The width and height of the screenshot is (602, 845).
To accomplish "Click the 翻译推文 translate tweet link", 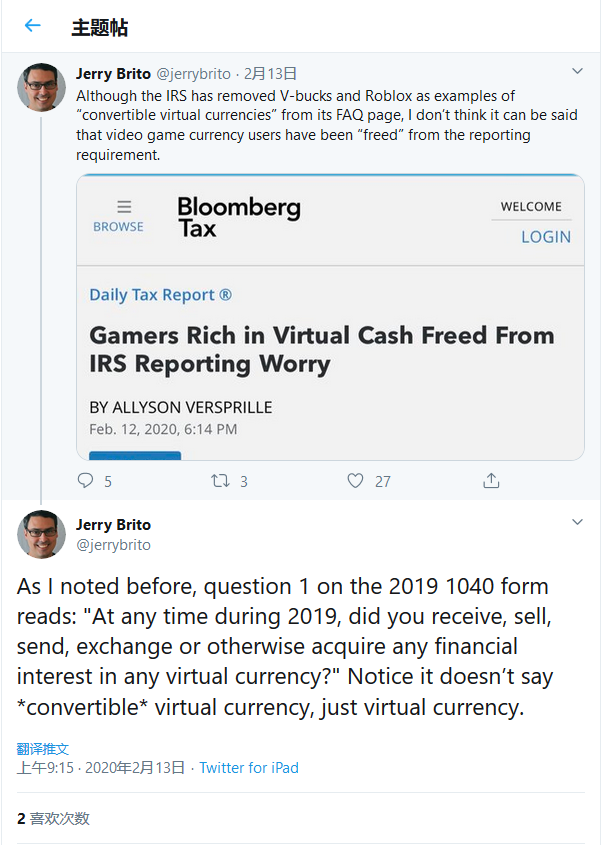I will point(43,749).
